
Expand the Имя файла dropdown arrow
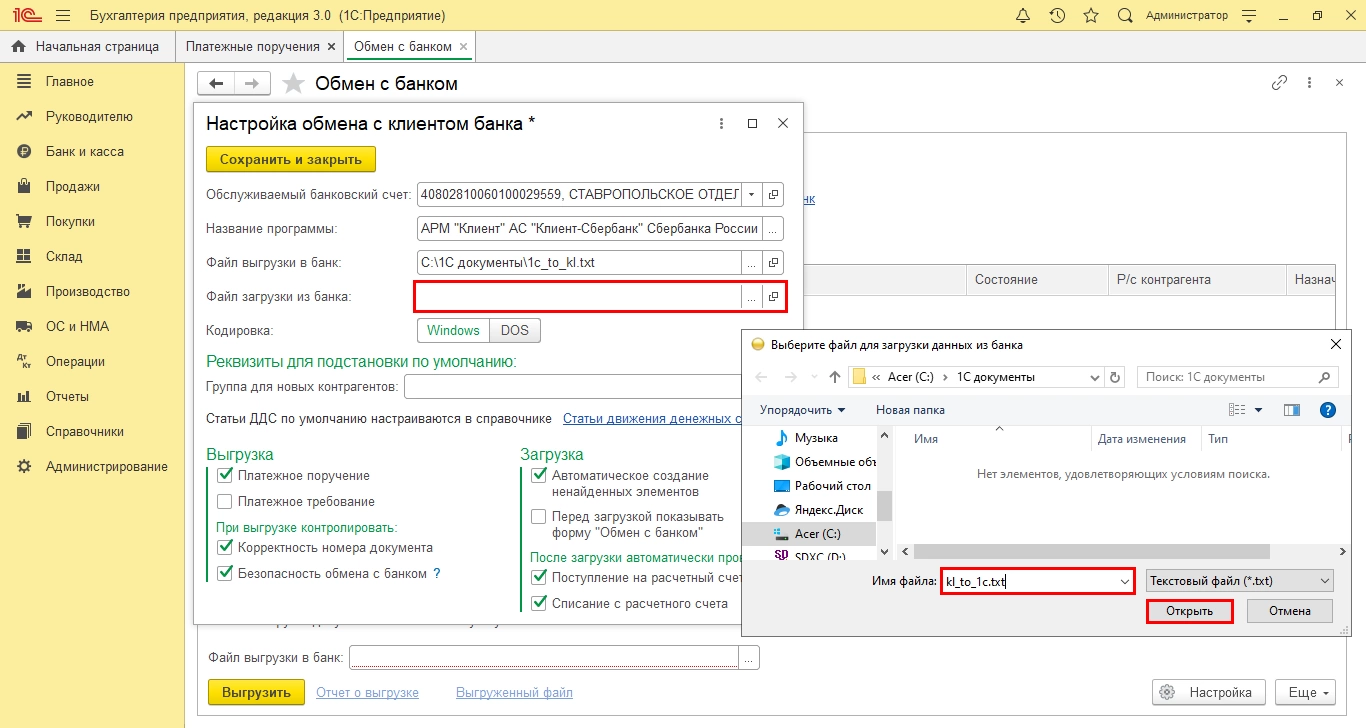pos(1124,580)
